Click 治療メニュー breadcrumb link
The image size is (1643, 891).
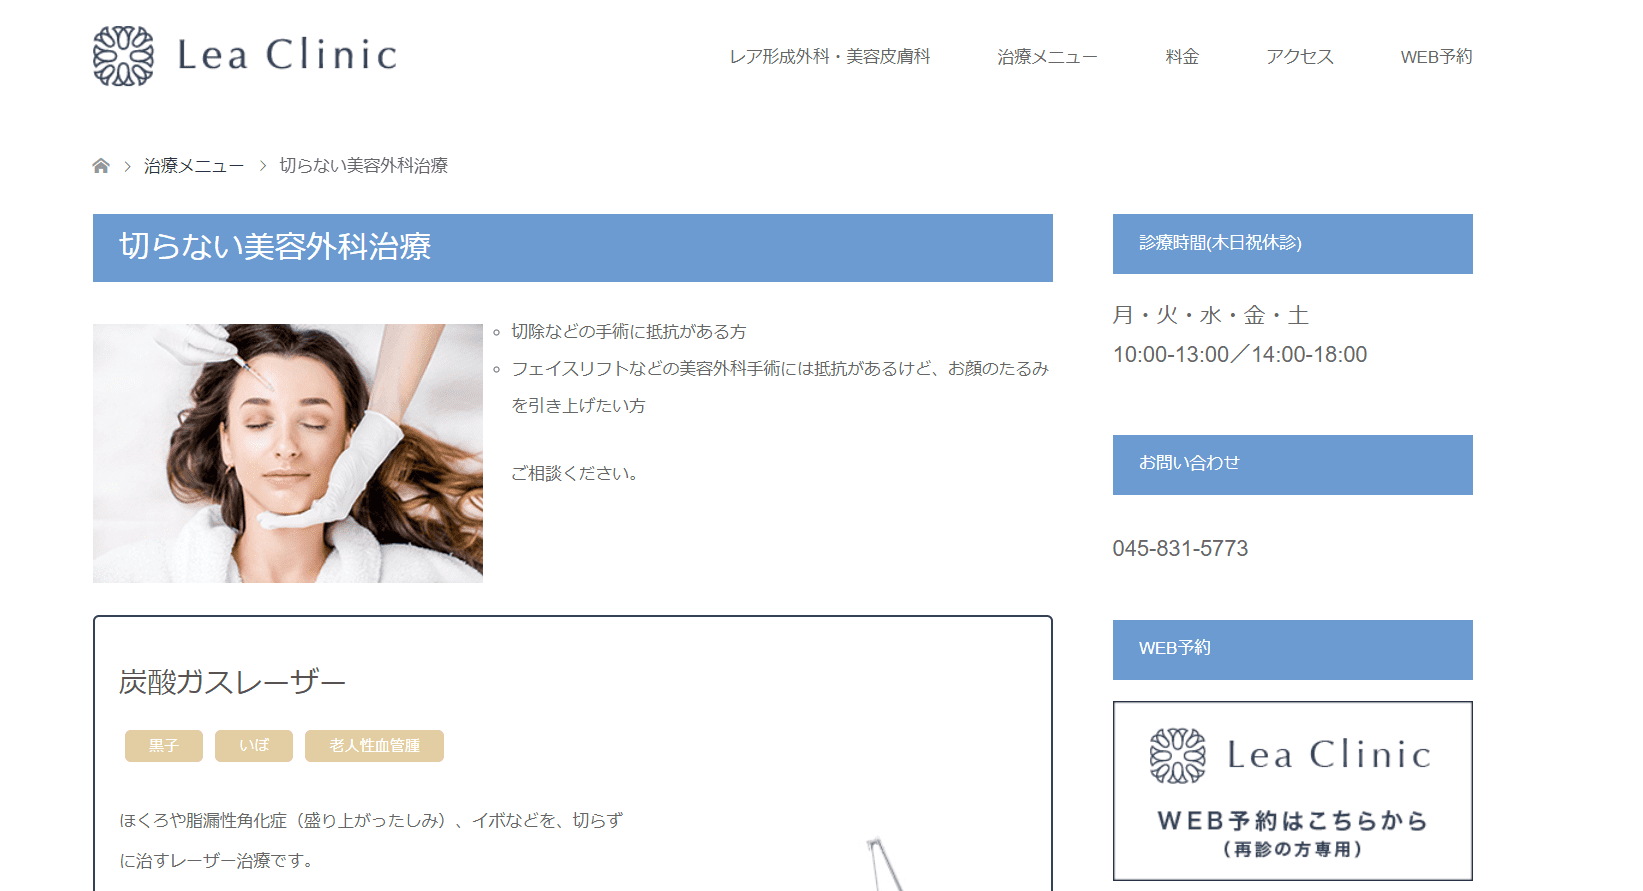tap(194, 166)
